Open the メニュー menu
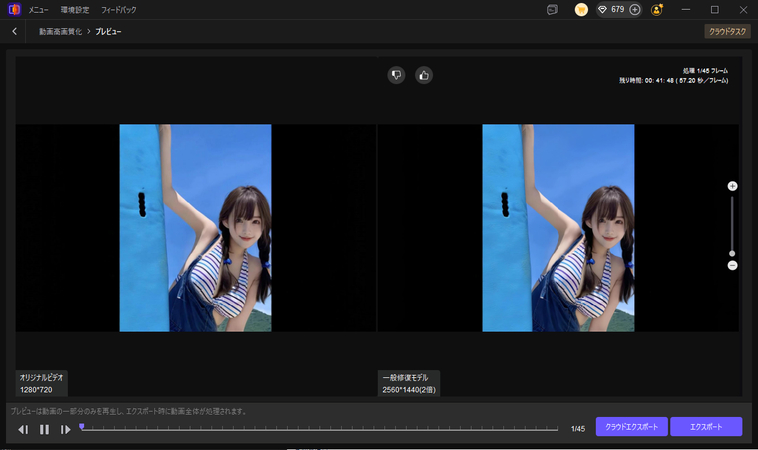The image size is (758, 450). 38,10
